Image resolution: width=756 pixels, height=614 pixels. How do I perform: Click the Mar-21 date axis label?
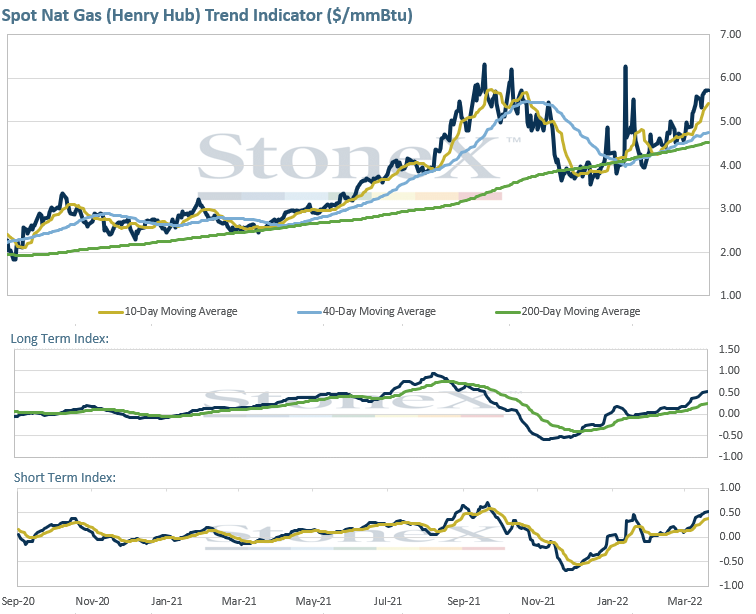coord(239,601)
